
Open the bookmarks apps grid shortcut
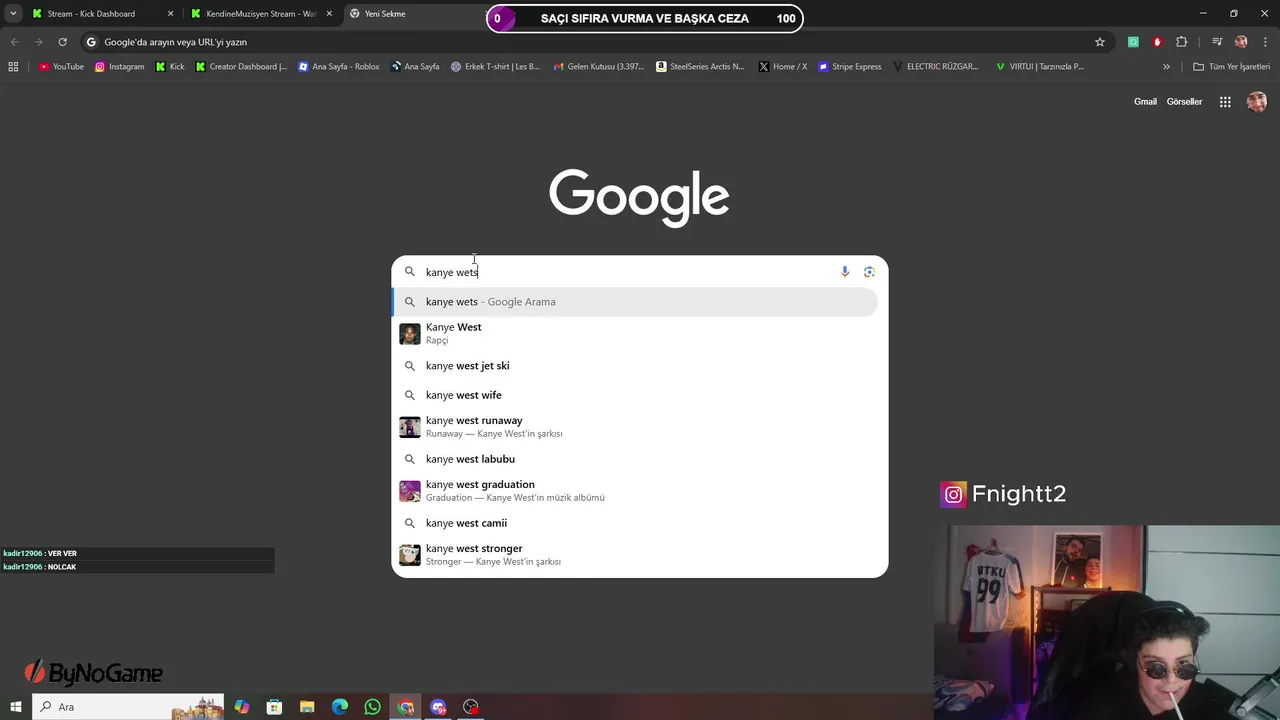[x=13, y=67]
